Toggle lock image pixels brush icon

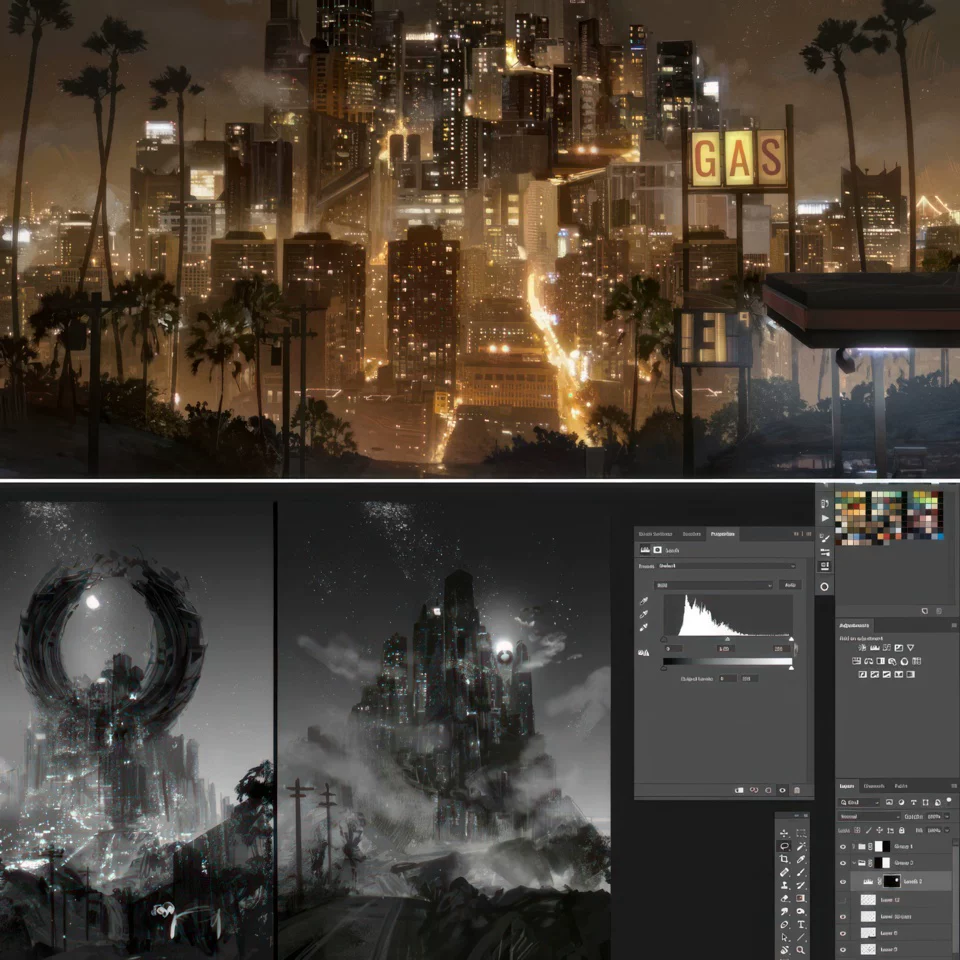pyautogui.click(x=869, y=830)
